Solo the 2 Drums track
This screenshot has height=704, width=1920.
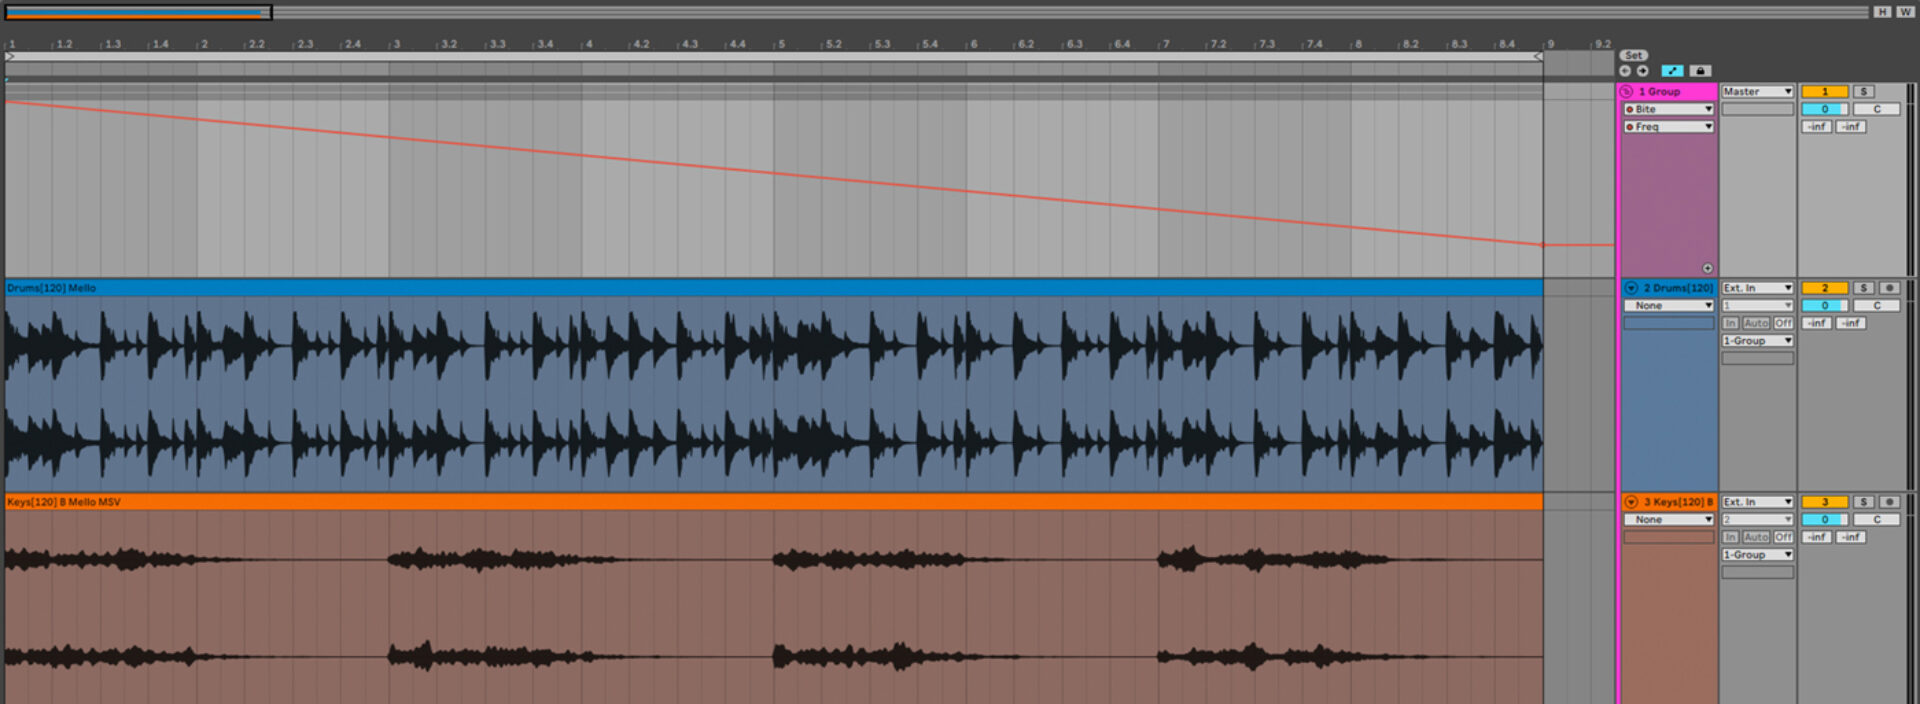pyautogui.click(x=1864, y=288)
